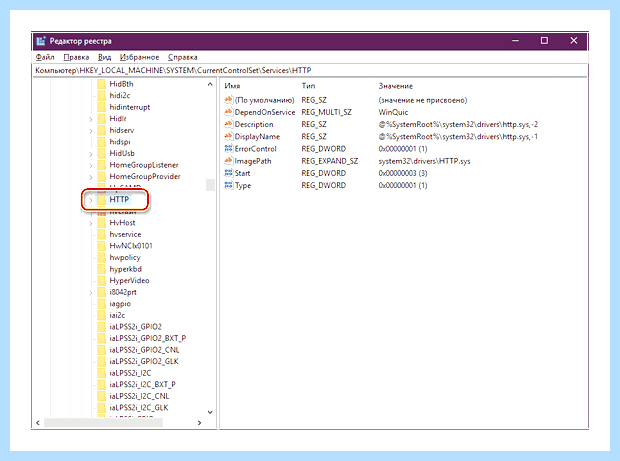The height and width of the screenshot is (461, 620).
Task: Select the iaLPSS2i_GPIO2 key
Action: pyautogui.click(x=135, y=327)
